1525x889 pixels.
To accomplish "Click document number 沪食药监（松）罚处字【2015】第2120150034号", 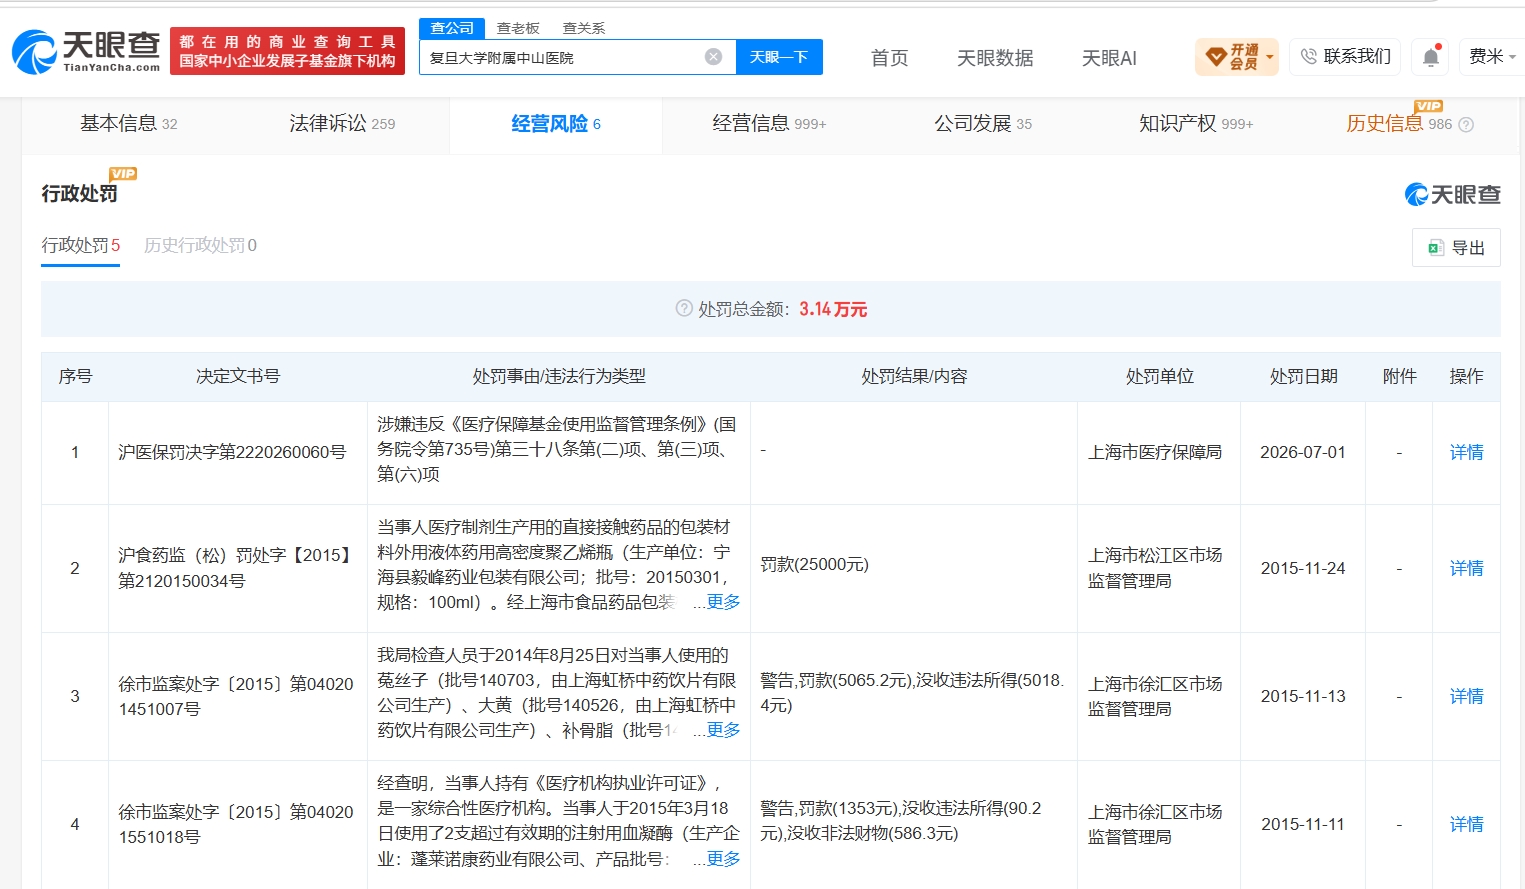I will tap(235, 568).
